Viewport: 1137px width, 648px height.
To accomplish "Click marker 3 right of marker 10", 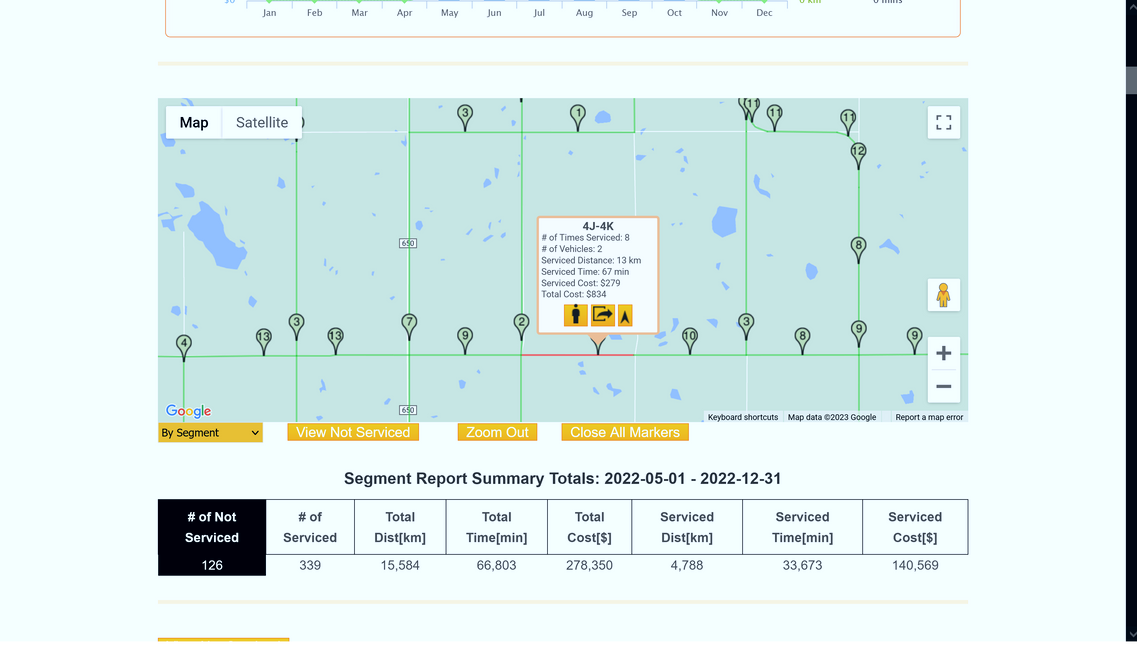I will coord(746,326).
